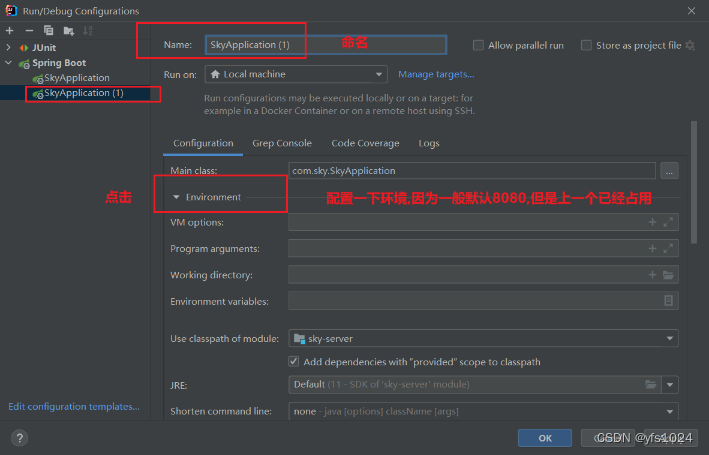The image size is (709, 455).
Task: Edit Environment variables list icon
Action: tap(668, 301)
